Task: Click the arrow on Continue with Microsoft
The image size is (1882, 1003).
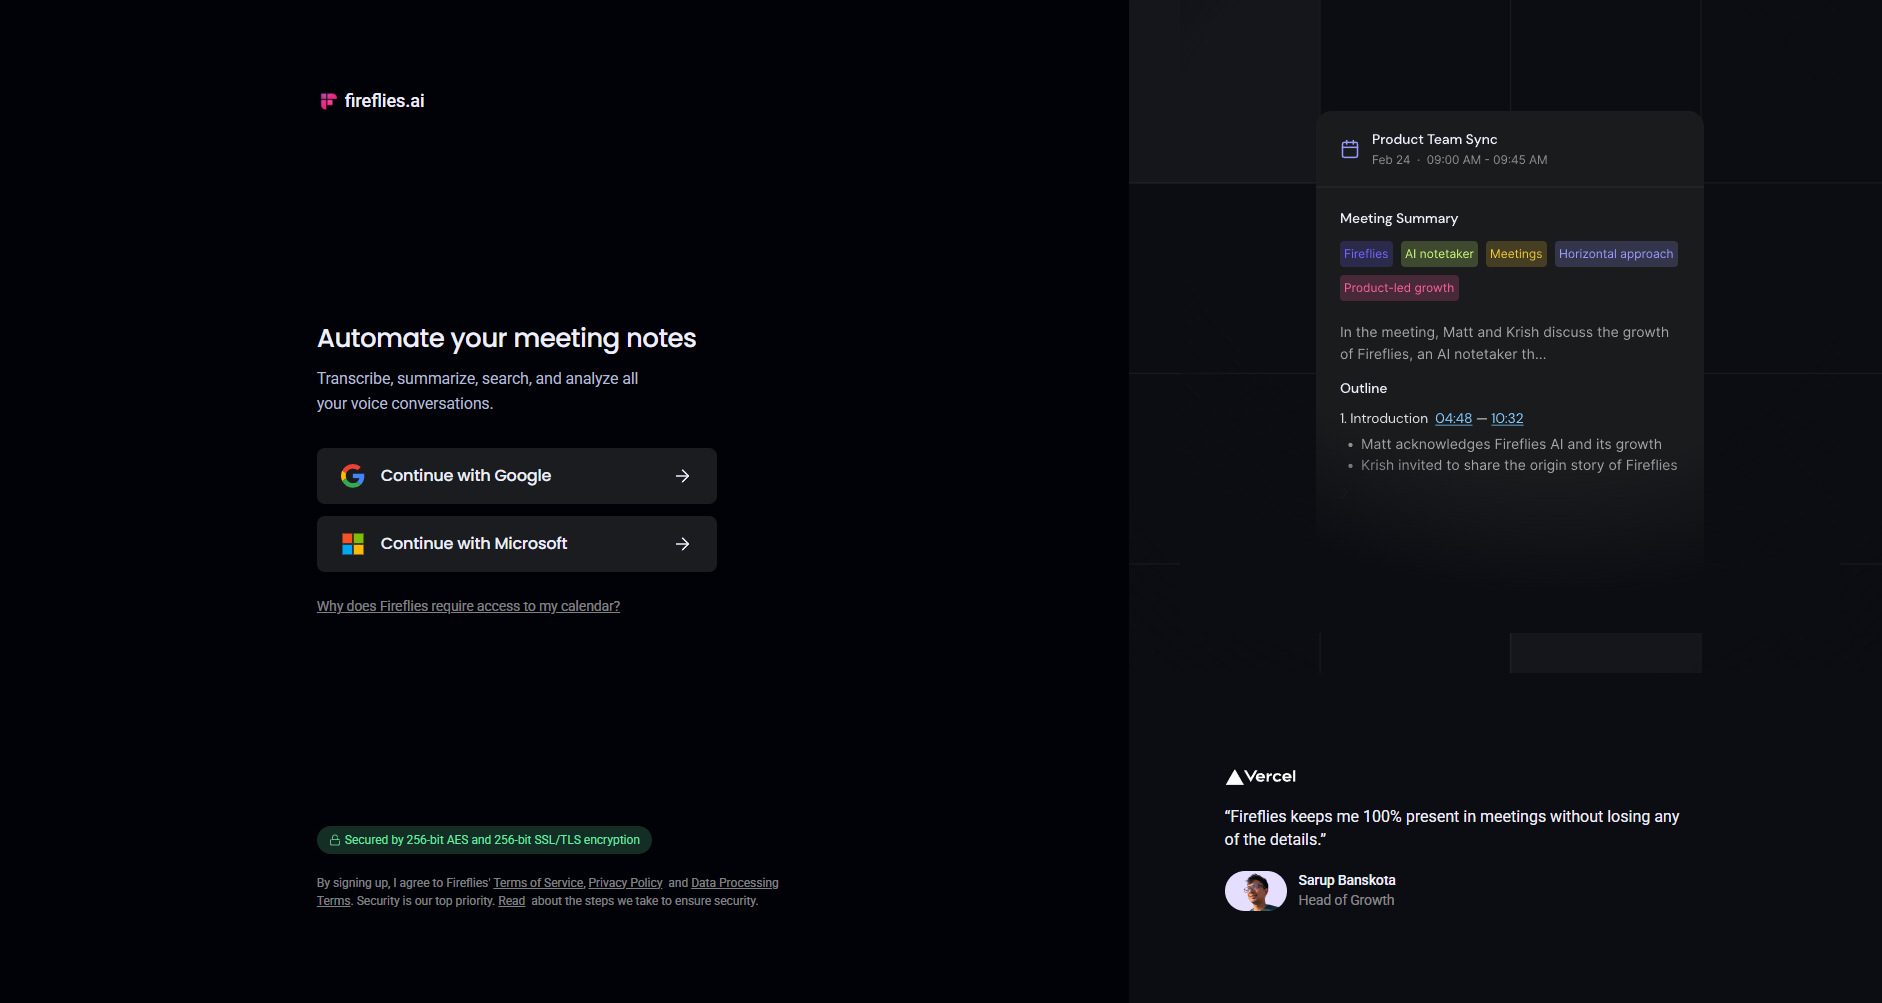Action: click(x=683, y=544)
